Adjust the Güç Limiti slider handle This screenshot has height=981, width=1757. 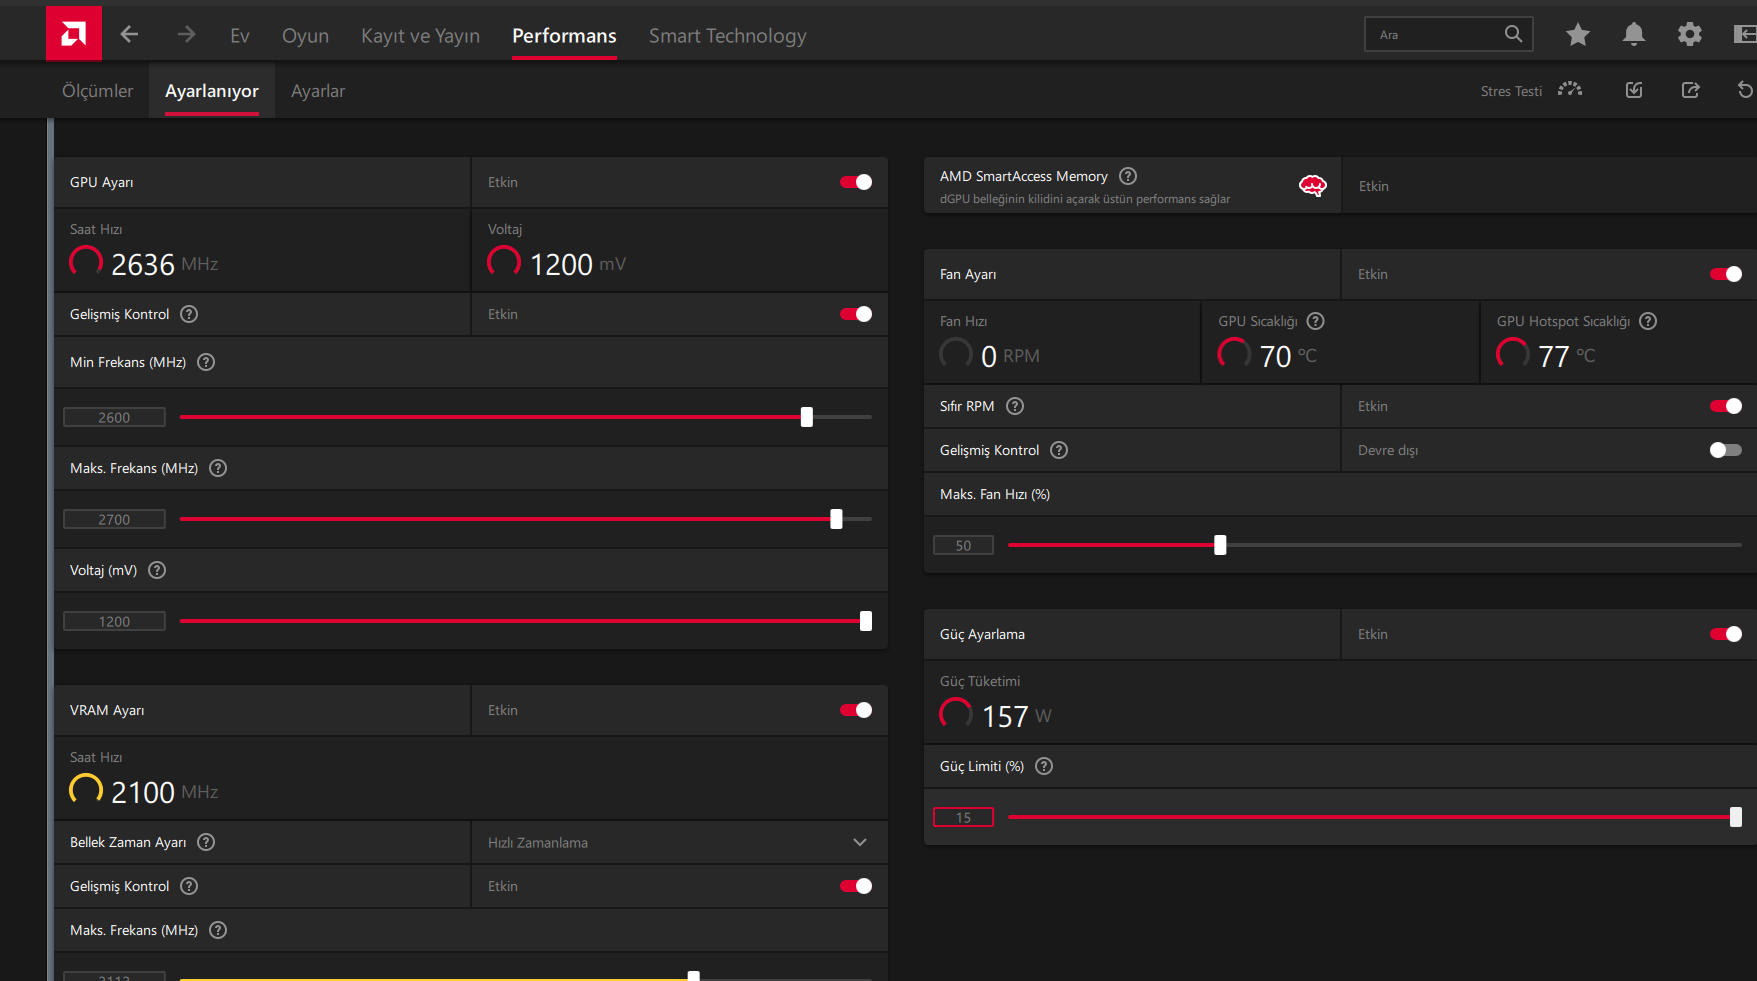(1736, 817)
